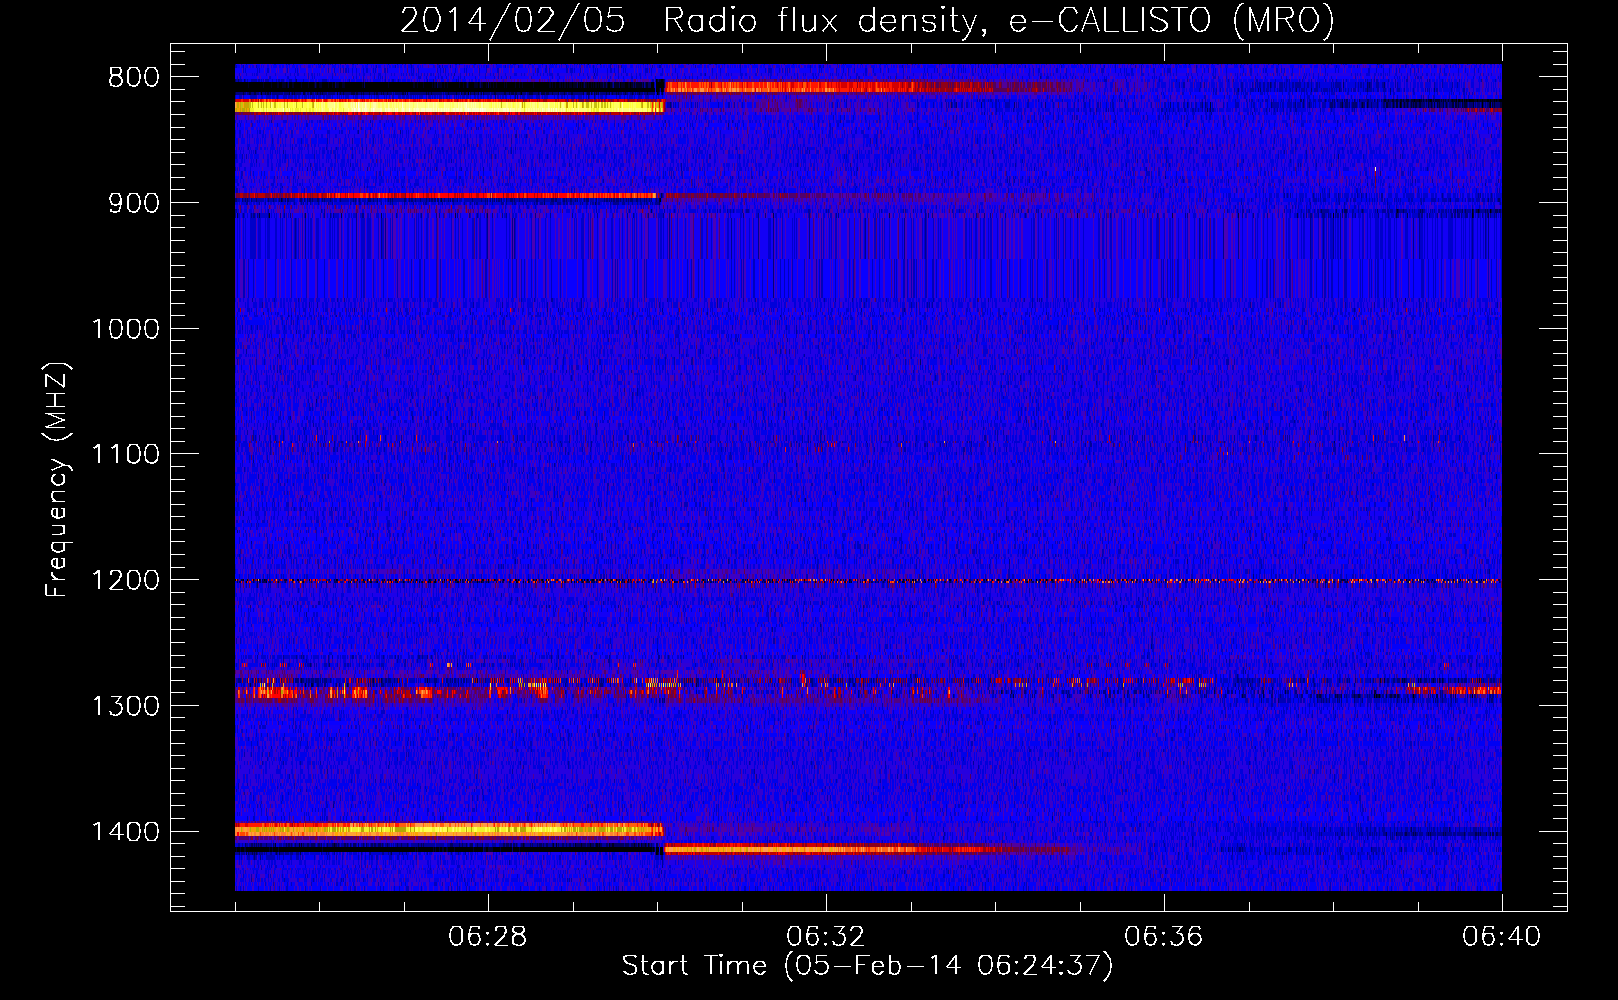
Task: Click the thin dotted line at 1200 MHz
Action: point(868,581)
